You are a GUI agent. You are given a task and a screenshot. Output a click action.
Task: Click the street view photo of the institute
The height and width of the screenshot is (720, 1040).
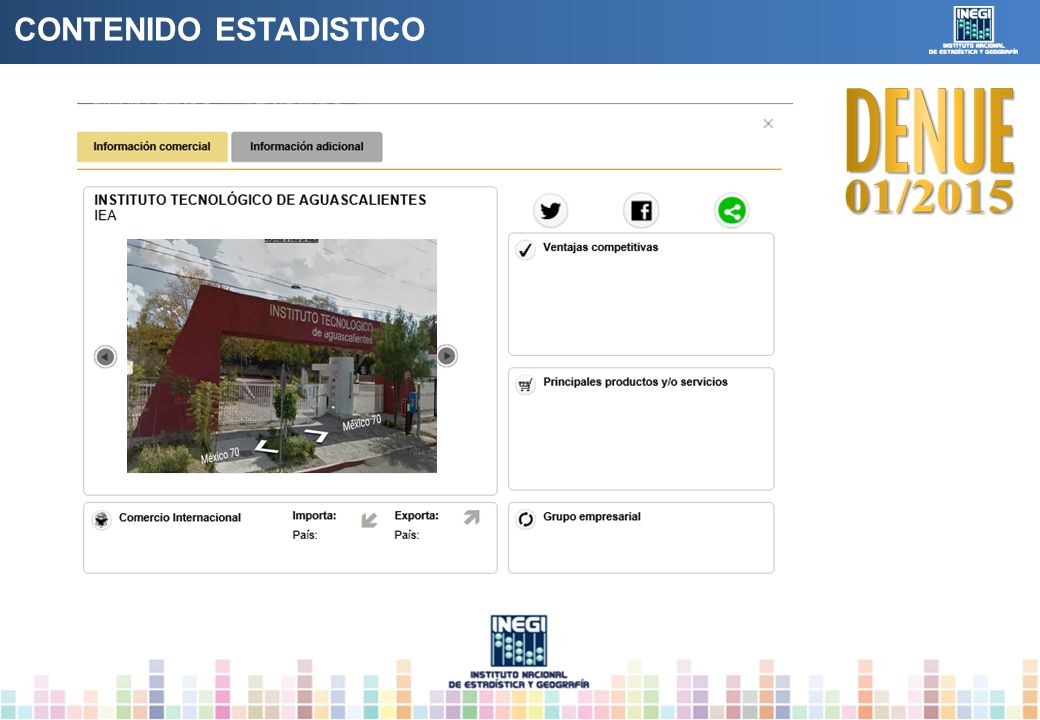click(282, 355)
